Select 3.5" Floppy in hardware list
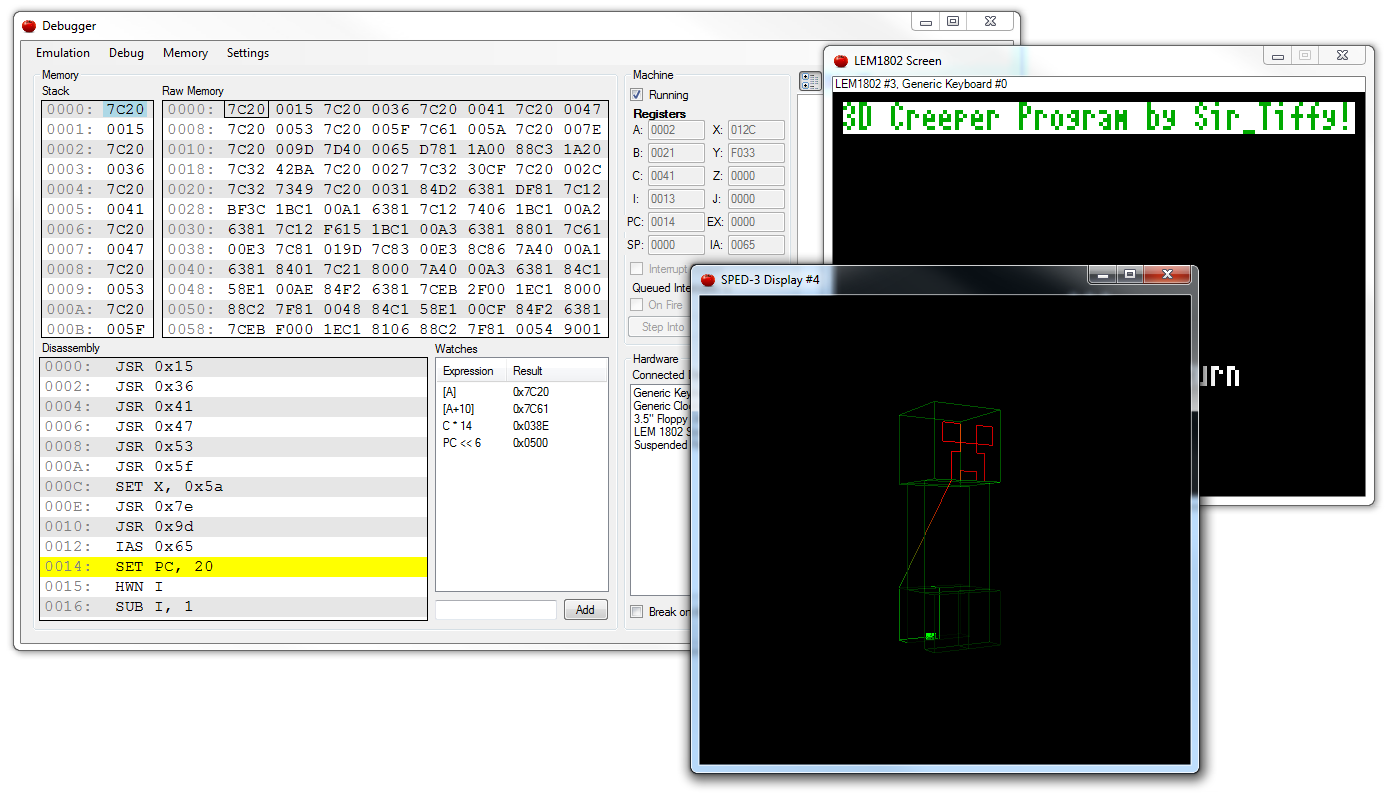The height and width of the screenshot is (793, 1388). (x=661, y=419)
